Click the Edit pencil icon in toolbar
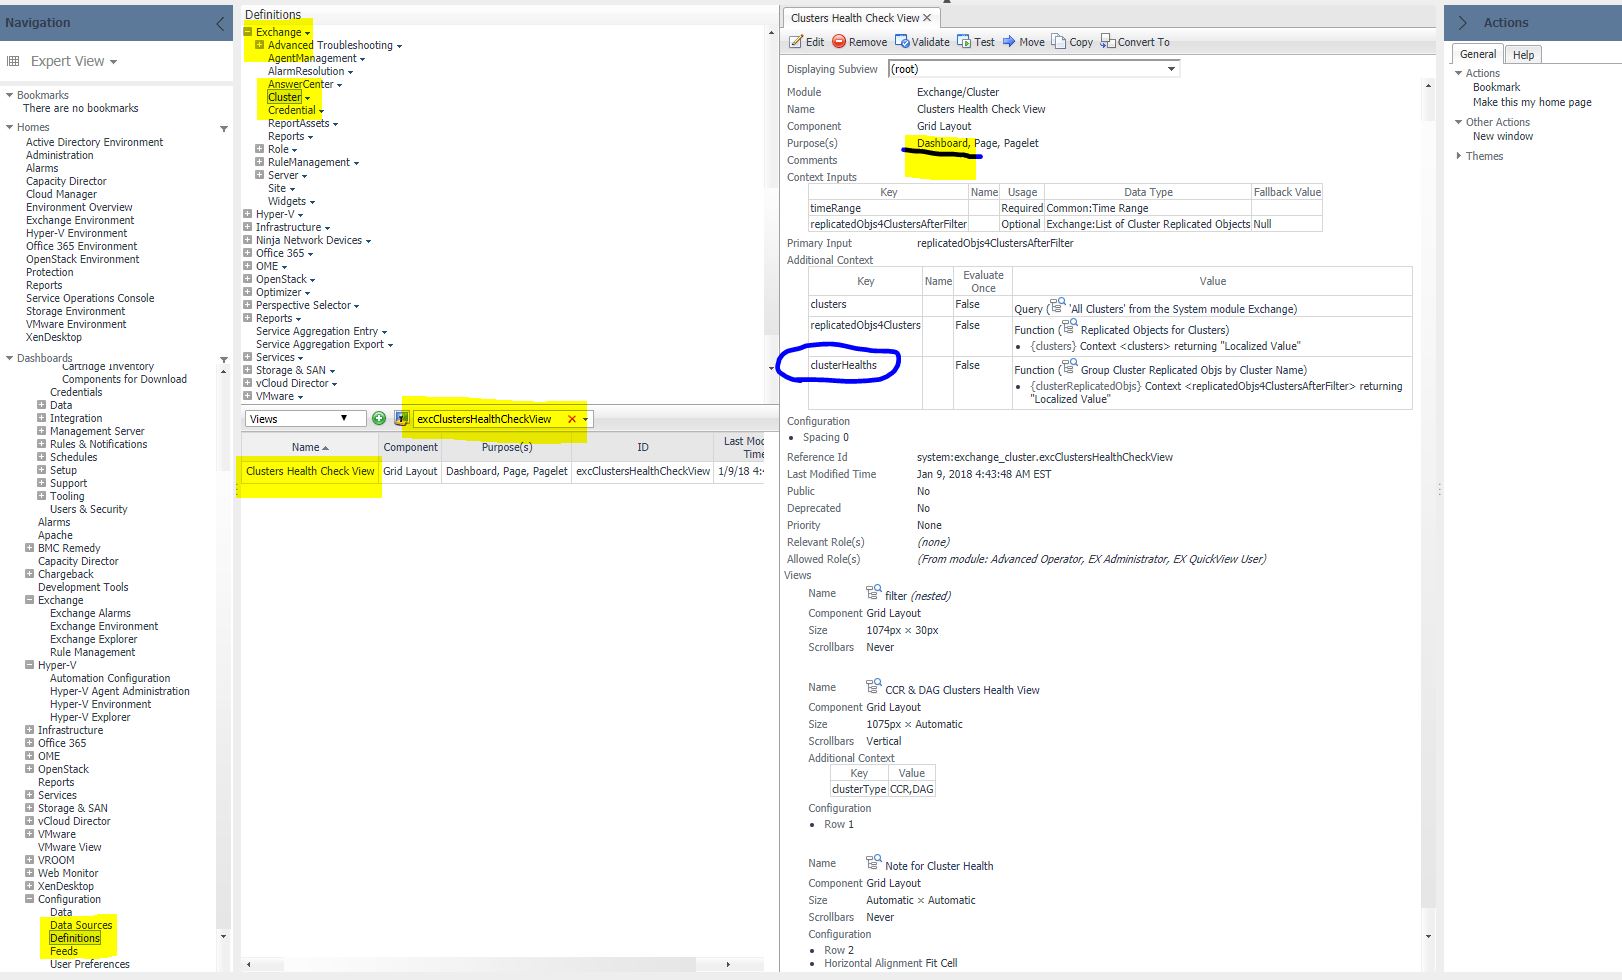Image resolution: width=1622 pixels, height=980 pixels. click(796, 42)
